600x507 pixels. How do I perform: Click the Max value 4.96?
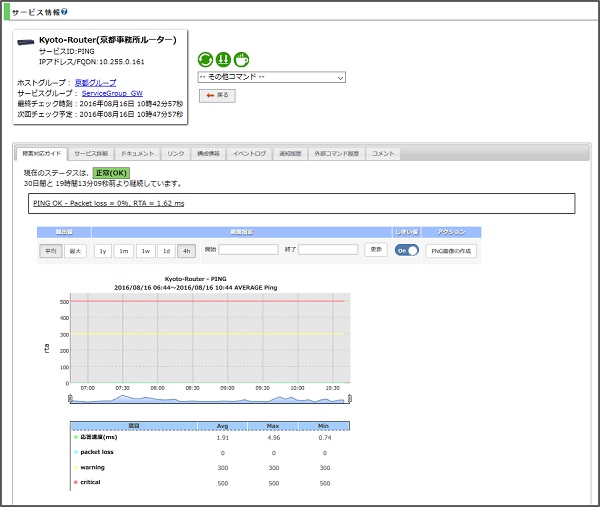[274, 438]
